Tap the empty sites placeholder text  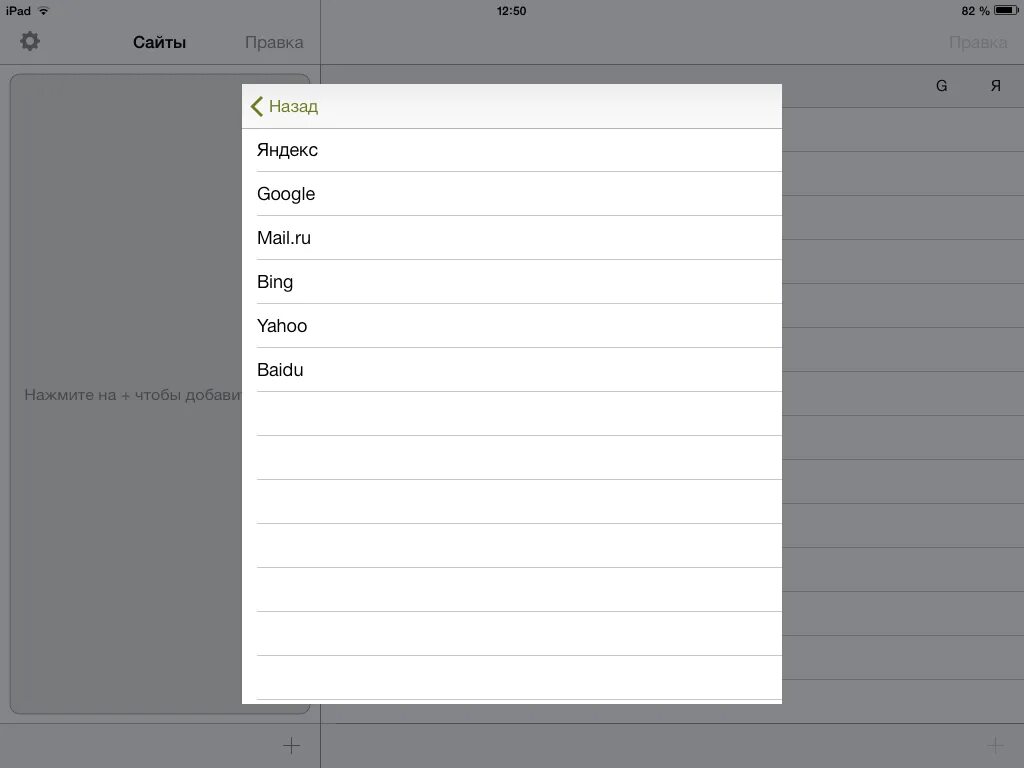pos(133,394)
